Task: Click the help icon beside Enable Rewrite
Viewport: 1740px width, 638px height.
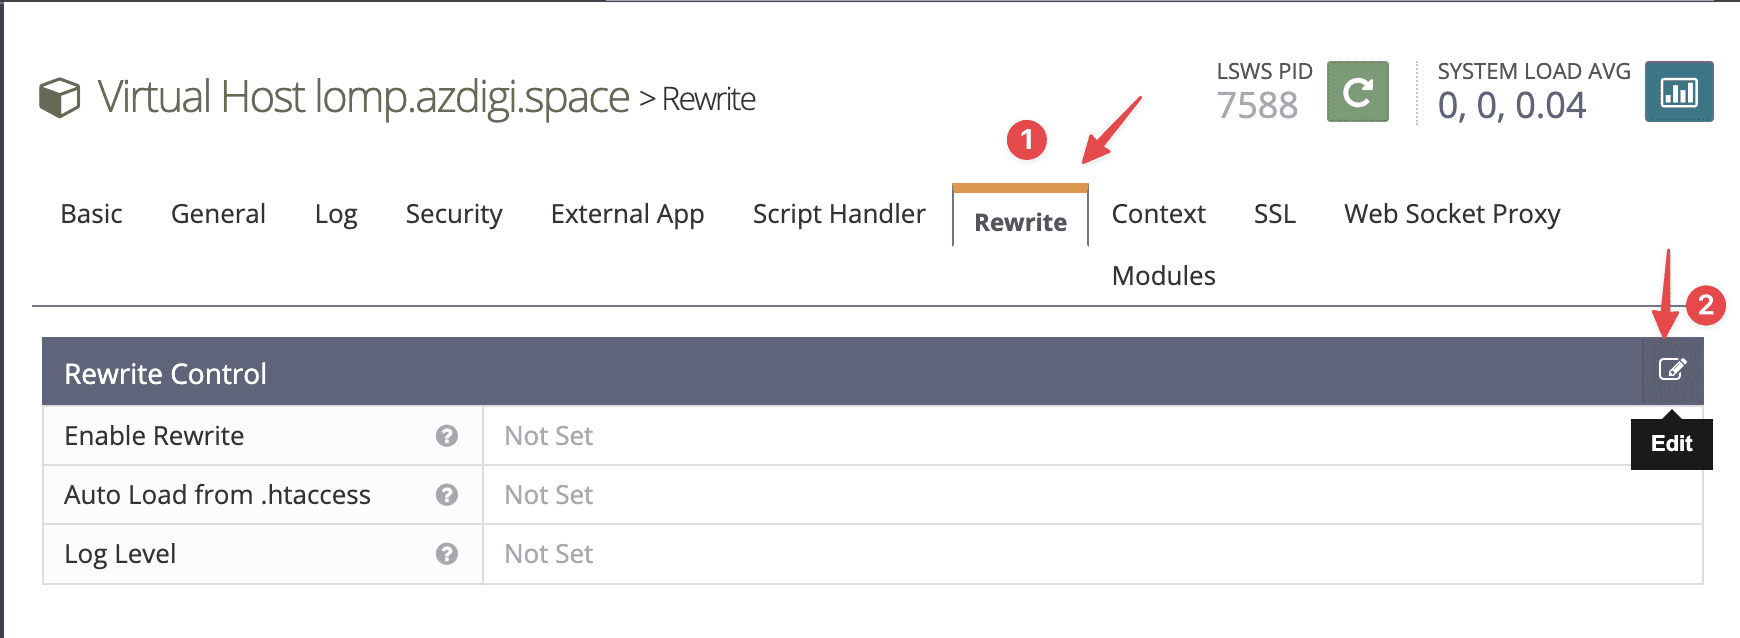Action: pos(447,436)
